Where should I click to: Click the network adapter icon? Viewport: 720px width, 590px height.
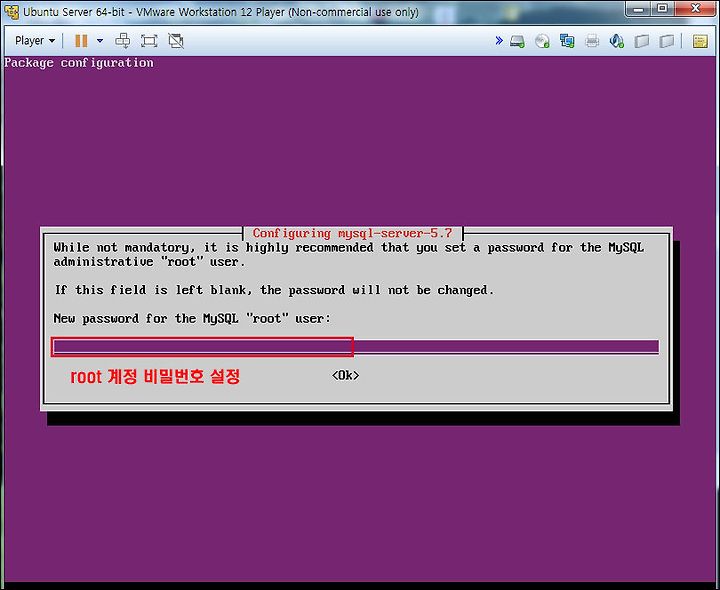(x=567, y=41)
